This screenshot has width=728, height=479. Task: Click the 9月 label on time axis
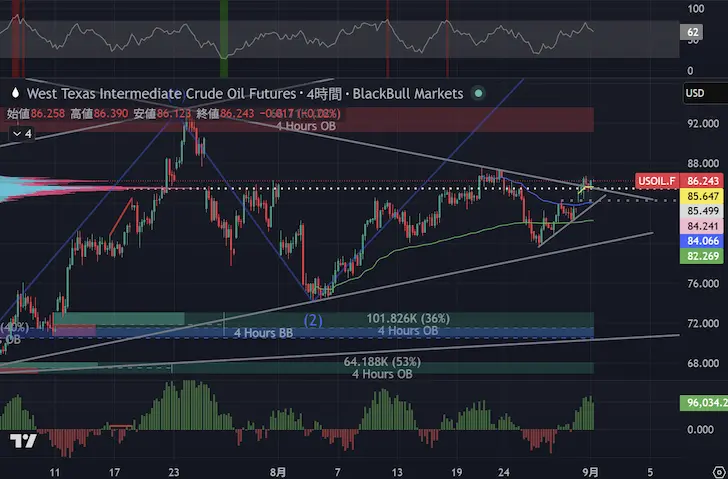(x=591, y=473)
